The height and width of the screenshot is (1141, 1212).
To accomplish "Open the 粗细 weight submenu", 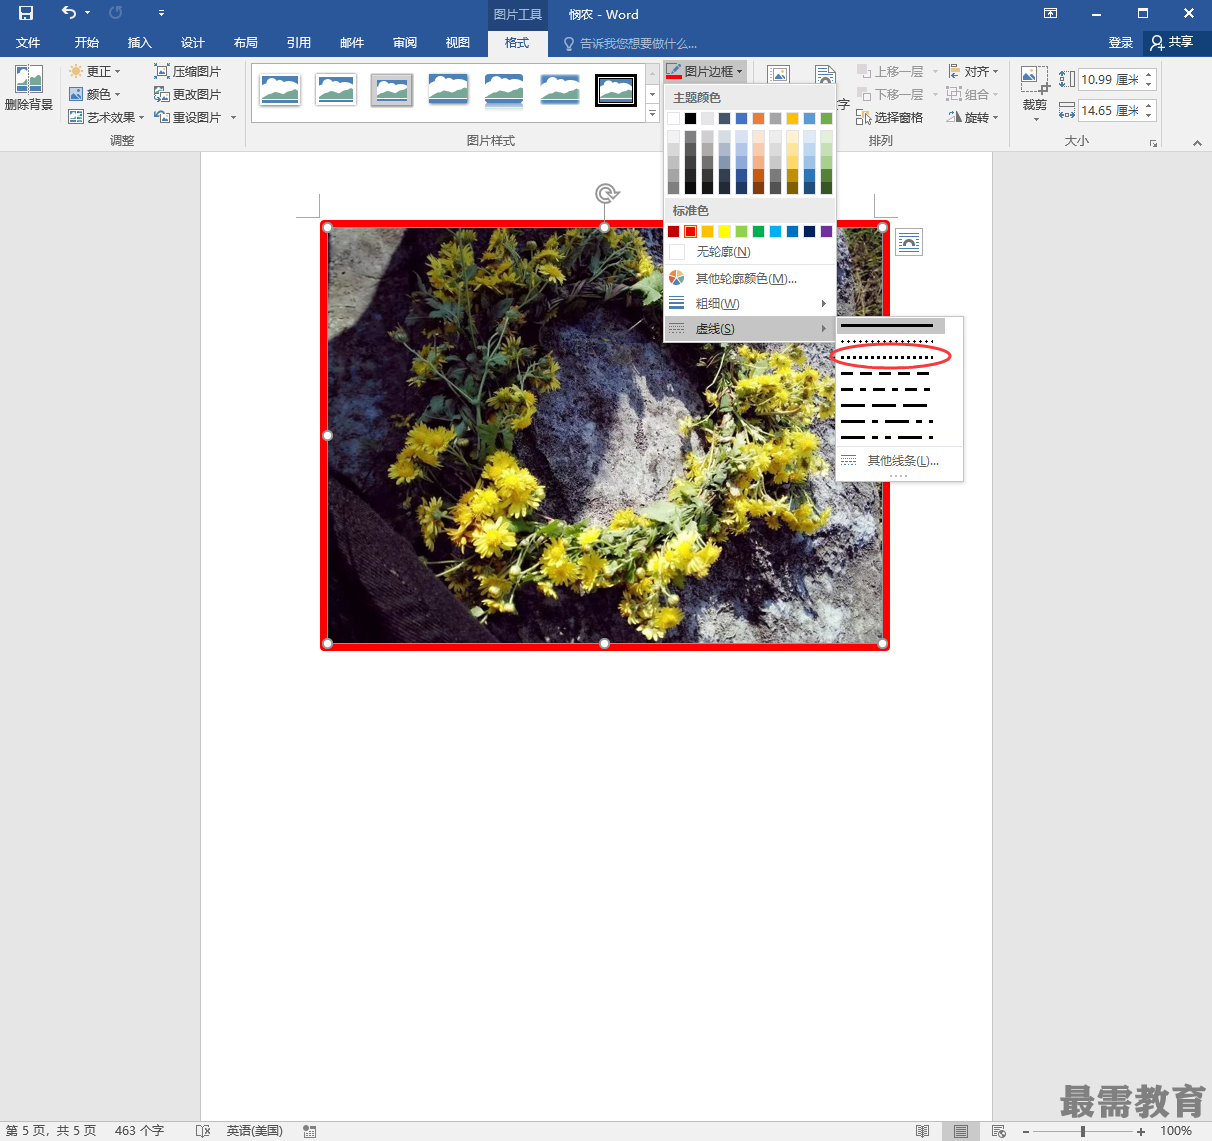I will point(749,303).
